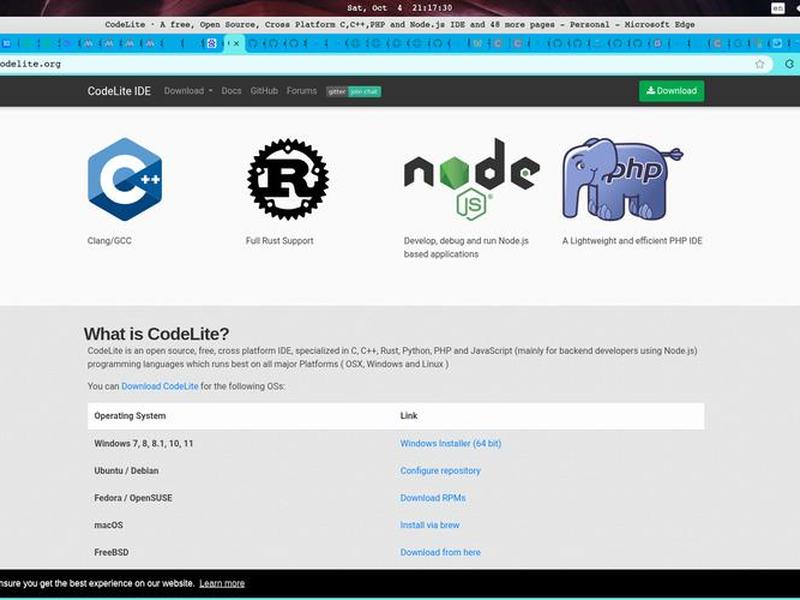Click the PHP elephant logo

(622, 179)
